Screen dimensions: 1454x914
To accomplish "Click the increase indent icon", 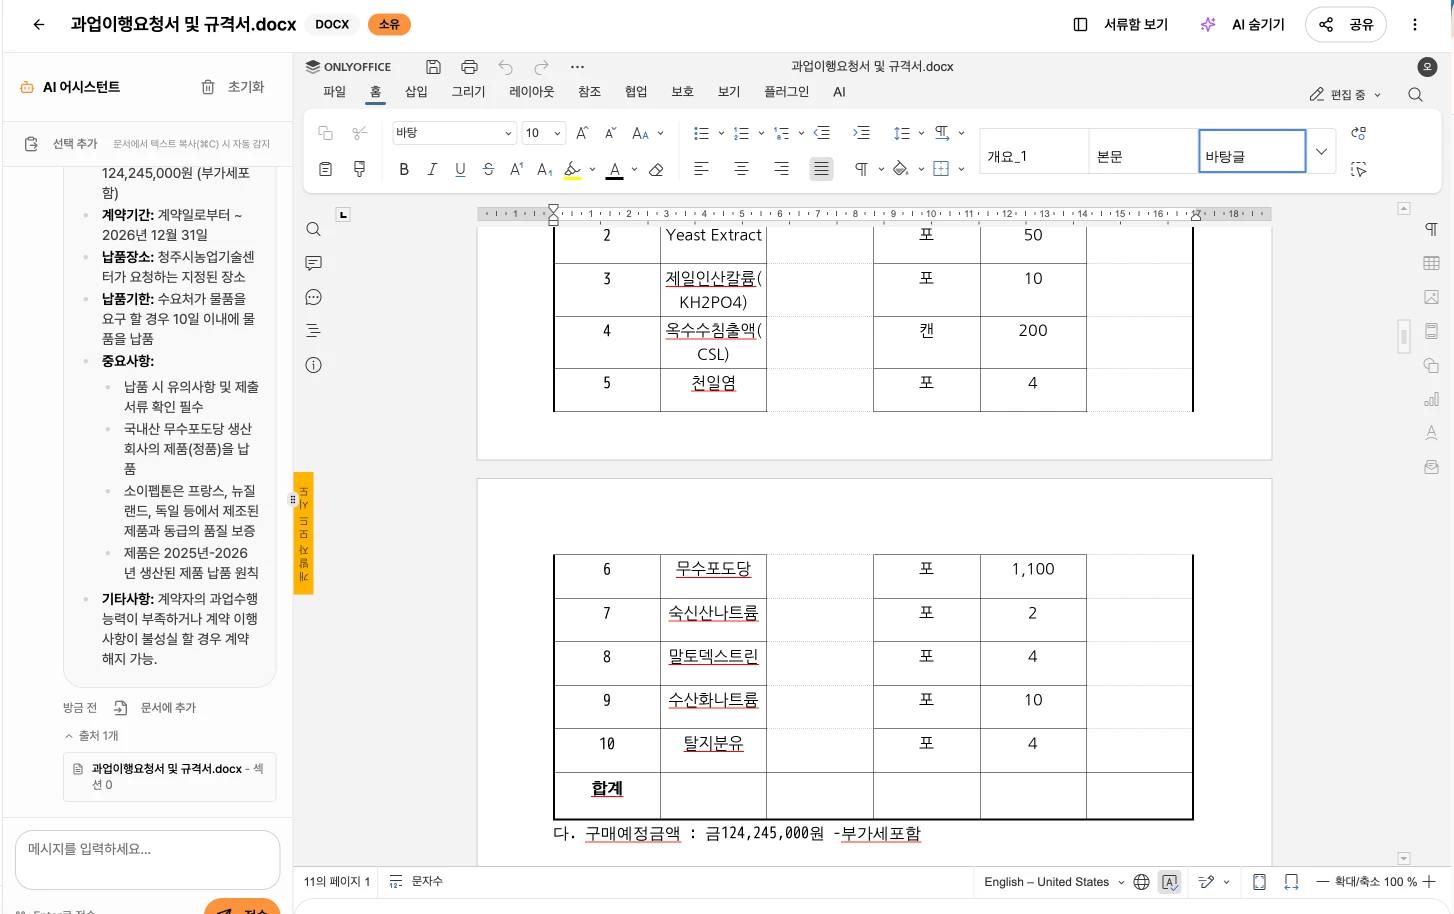I will coord(861,133).
